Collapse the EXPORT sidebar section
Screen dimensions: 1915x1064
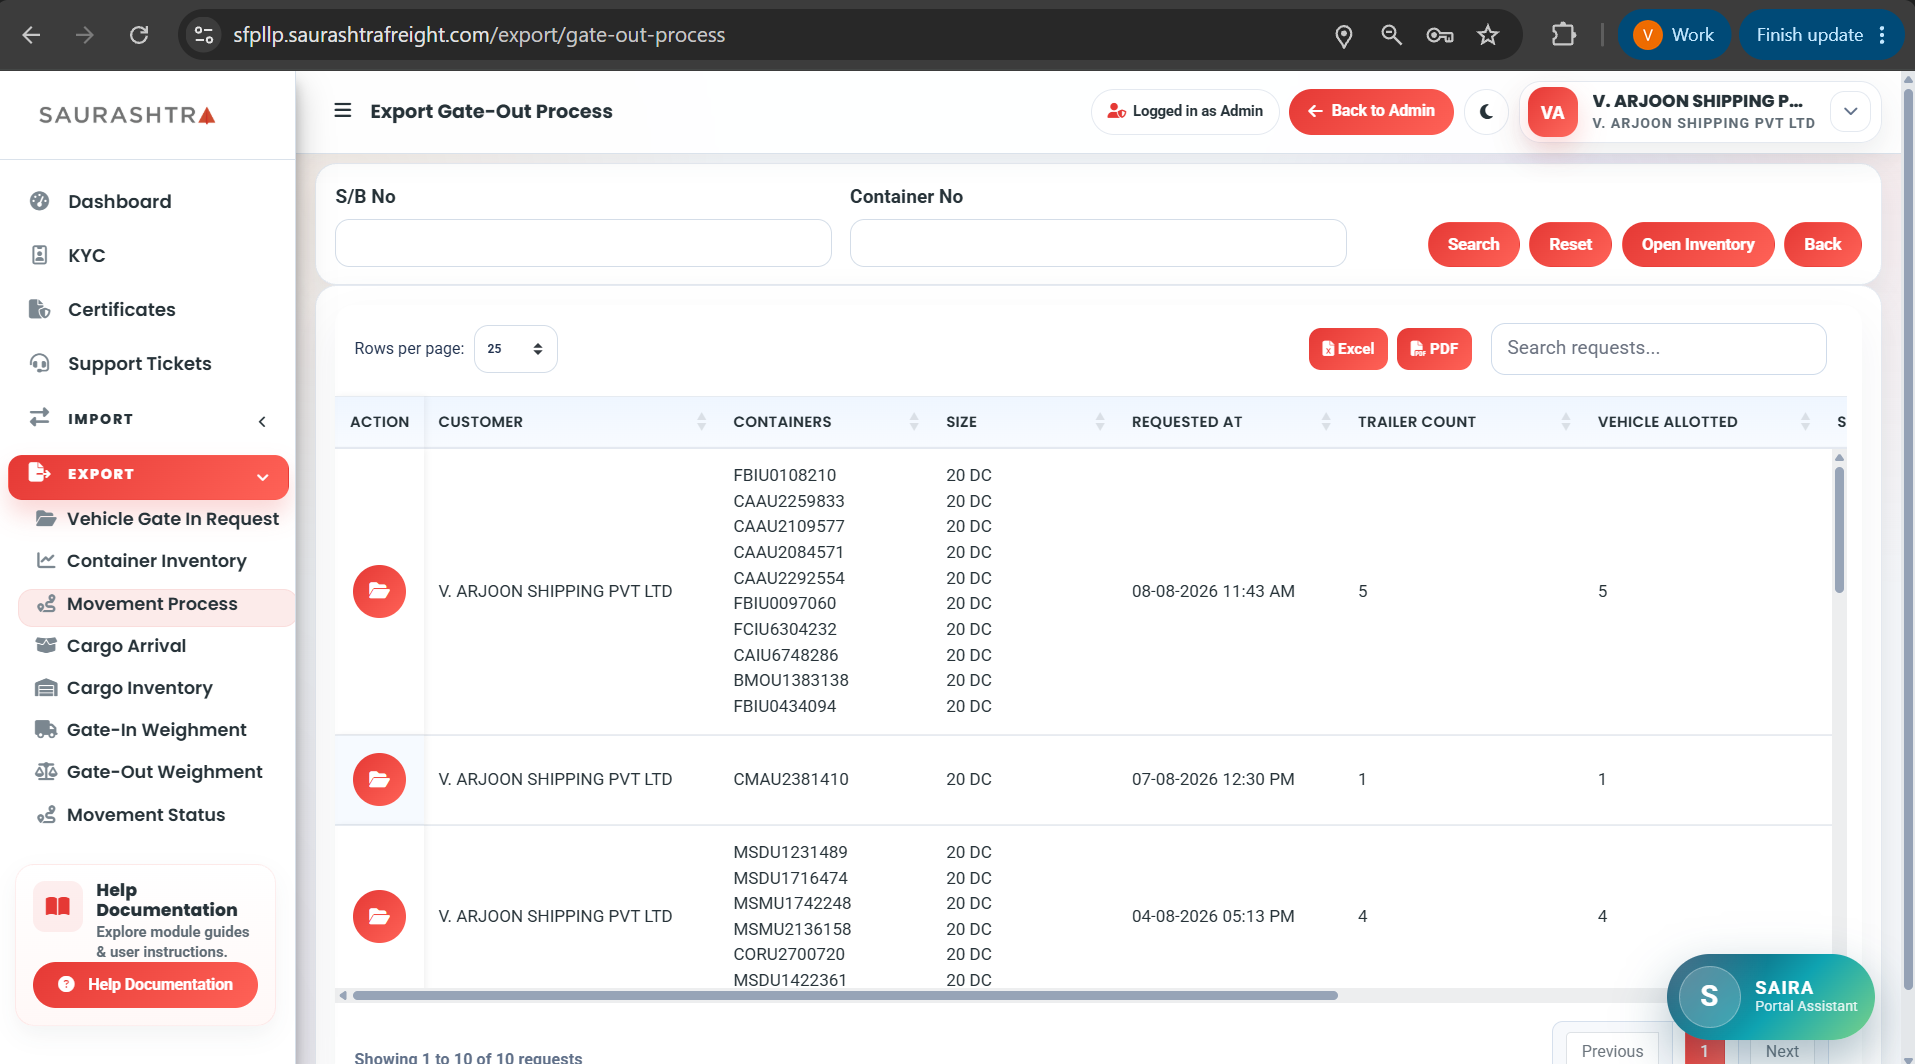[x=148, y=476]
